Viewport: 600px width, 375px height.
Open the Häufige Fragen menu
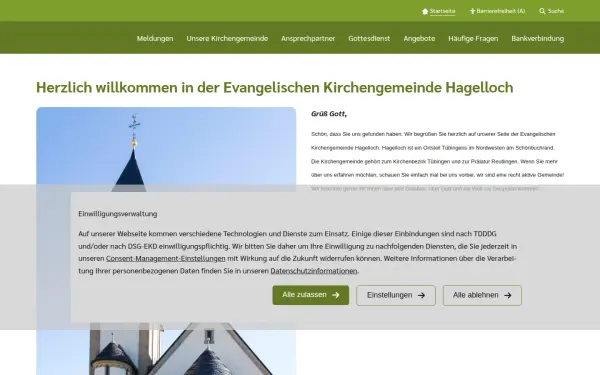pos(473,39)
